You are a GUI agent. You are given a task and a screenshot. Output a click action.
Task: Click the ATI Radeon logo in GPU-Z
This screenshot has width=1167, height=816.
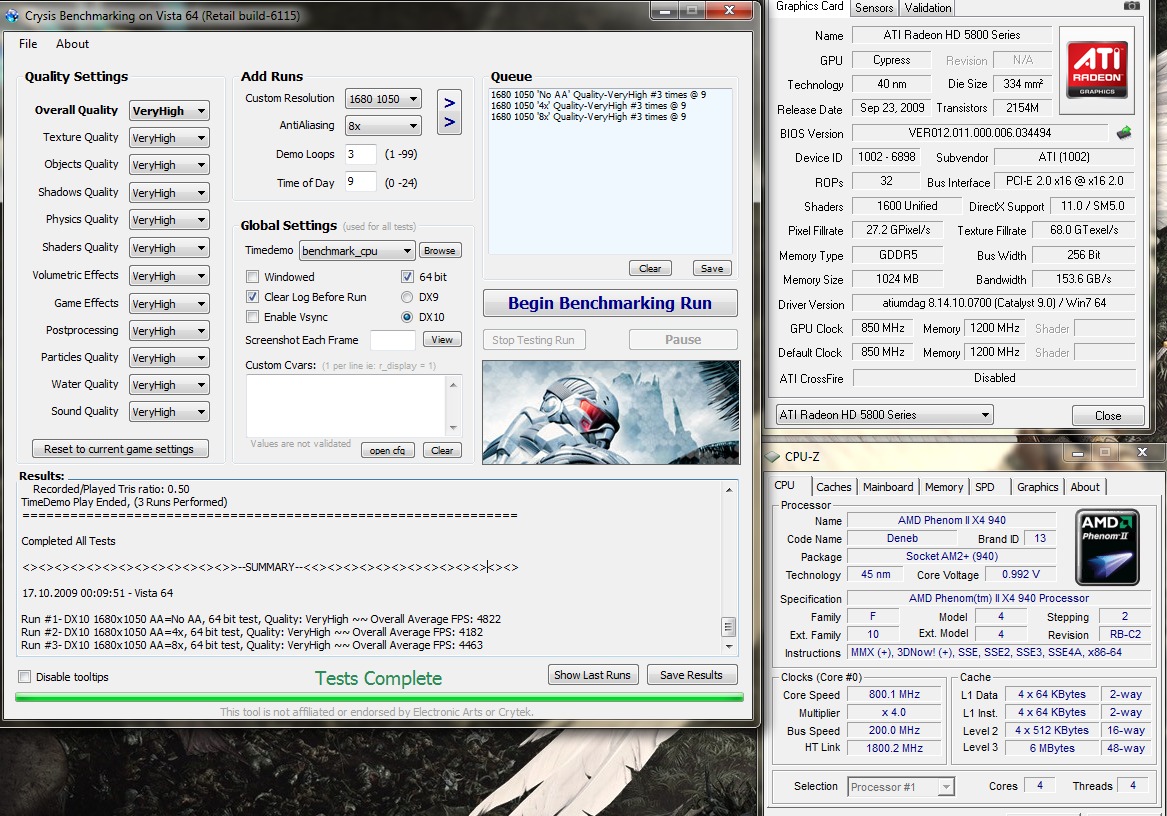(x=1097, y=70)
